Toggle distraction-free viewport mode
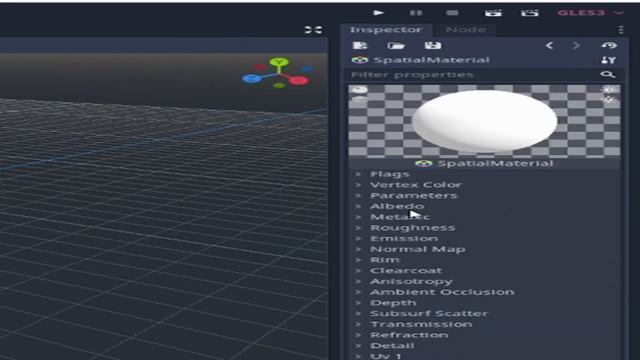The height and width of the screenshot is (360, 640). coord(313,30)
